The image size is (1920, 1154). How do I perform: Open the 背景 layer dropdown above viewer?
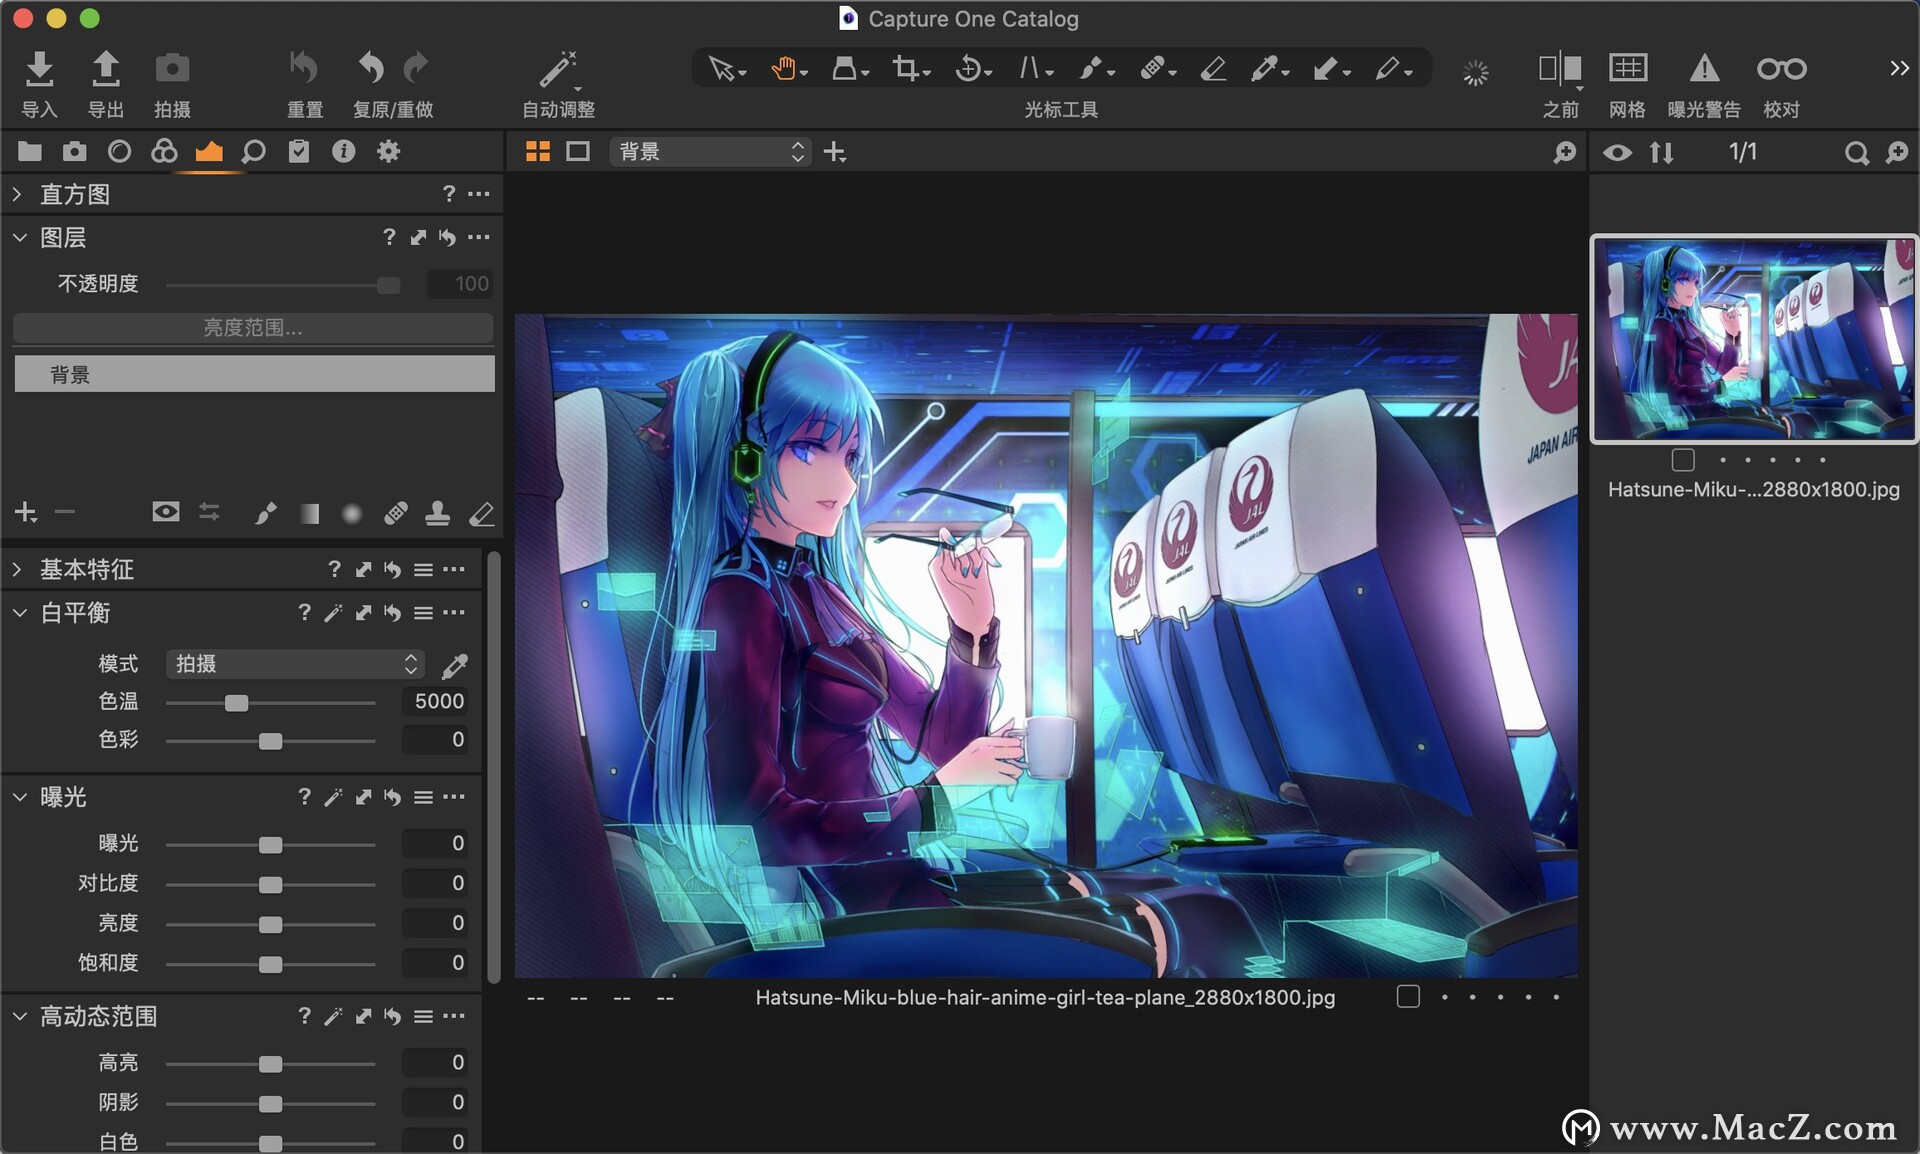tap(709, 151)
